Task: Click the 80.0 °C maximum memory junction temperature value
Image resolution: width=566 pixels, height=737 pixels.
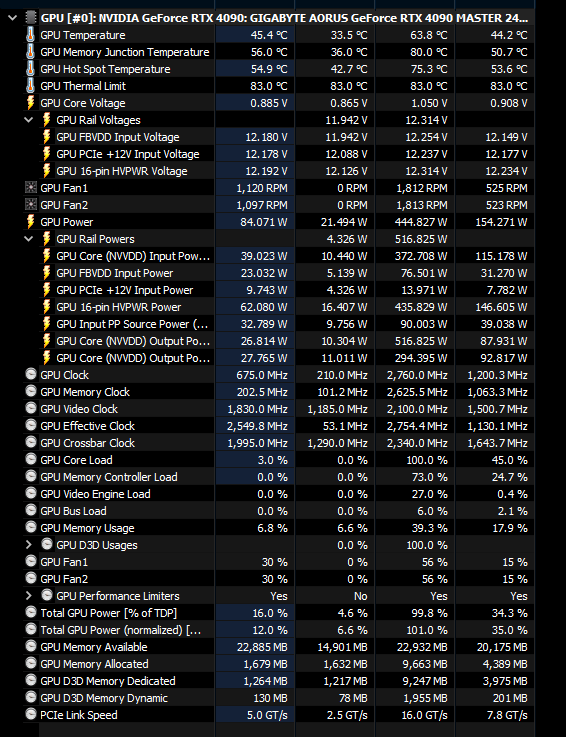Action: pyautogui.click(x=429, y=52)
